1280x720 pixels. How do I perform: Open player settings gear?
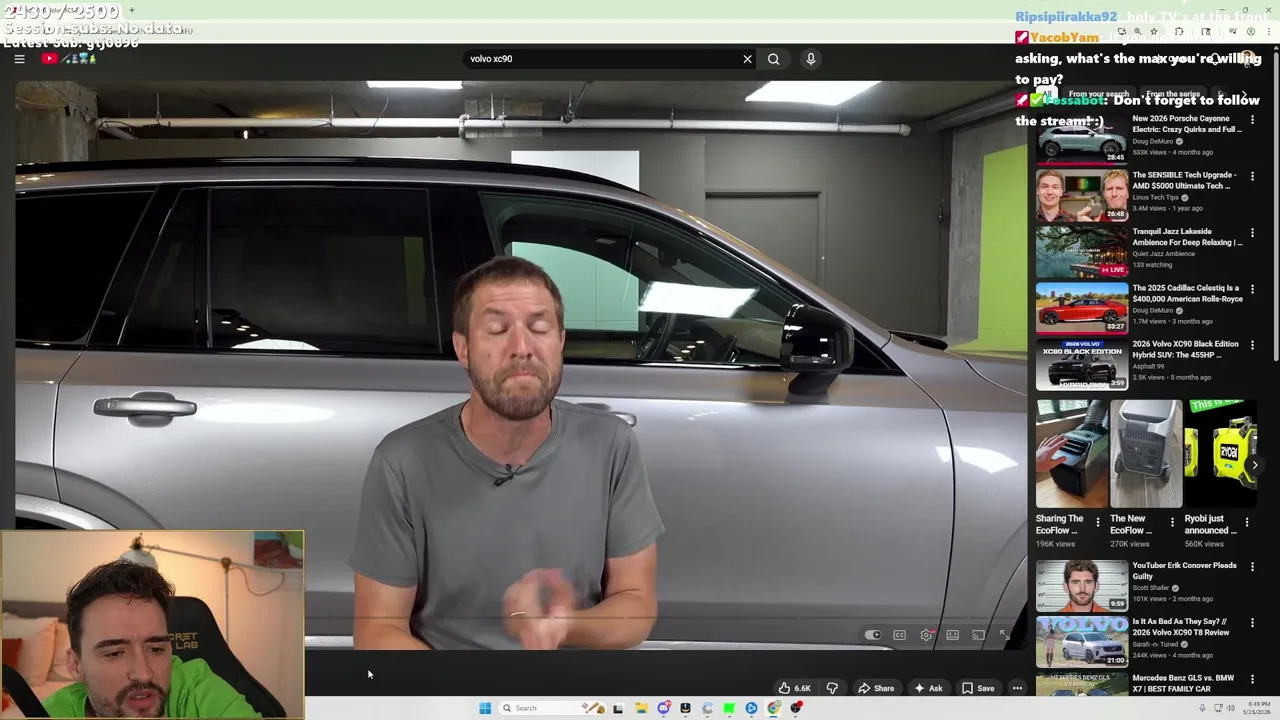(926, 635)
